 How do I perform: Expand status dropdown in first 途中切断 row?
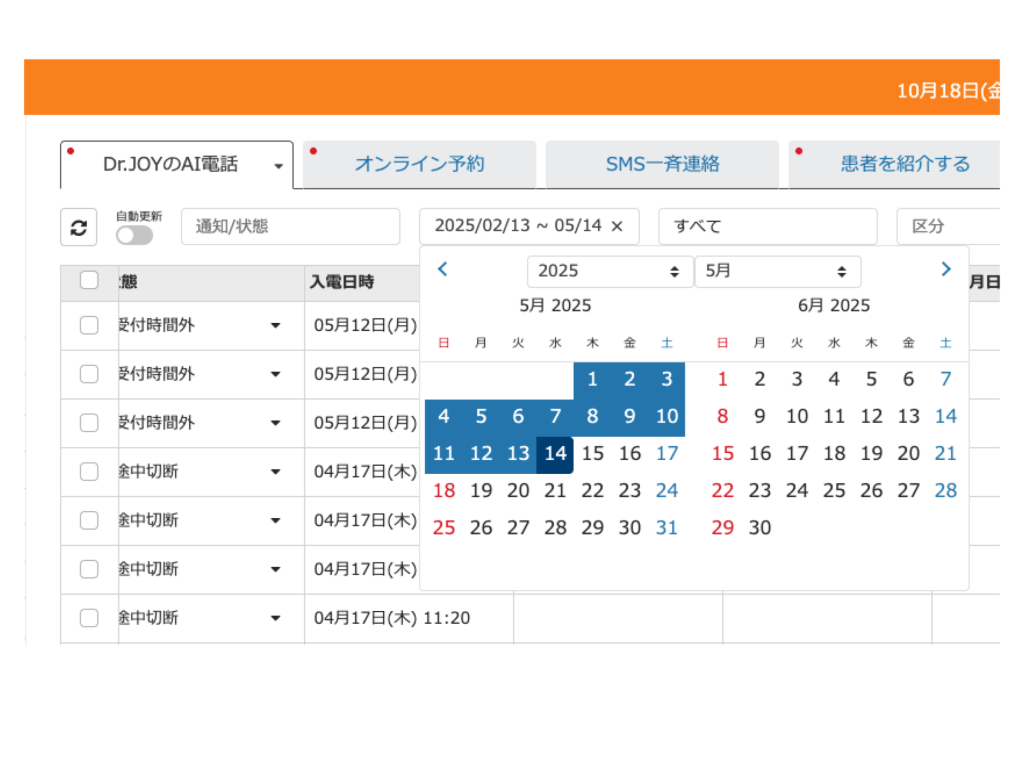275,472
